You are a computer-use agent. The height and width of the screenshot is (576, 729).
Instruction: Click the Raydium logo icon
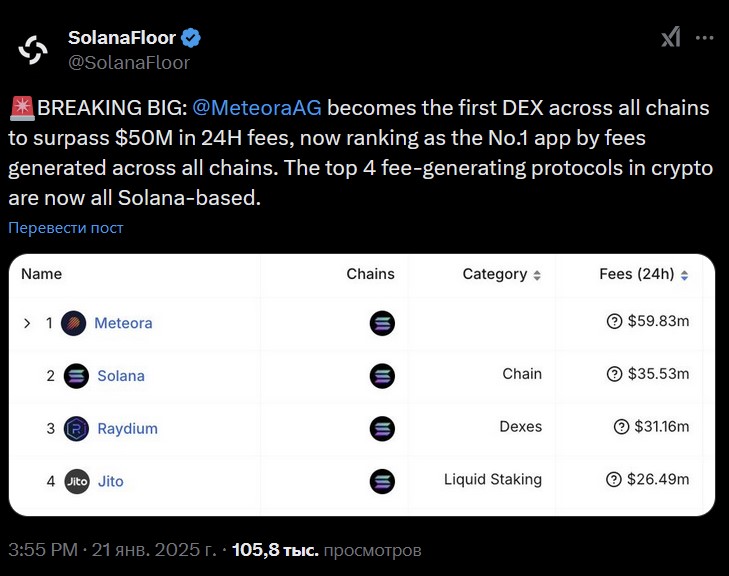pos(77,428)
